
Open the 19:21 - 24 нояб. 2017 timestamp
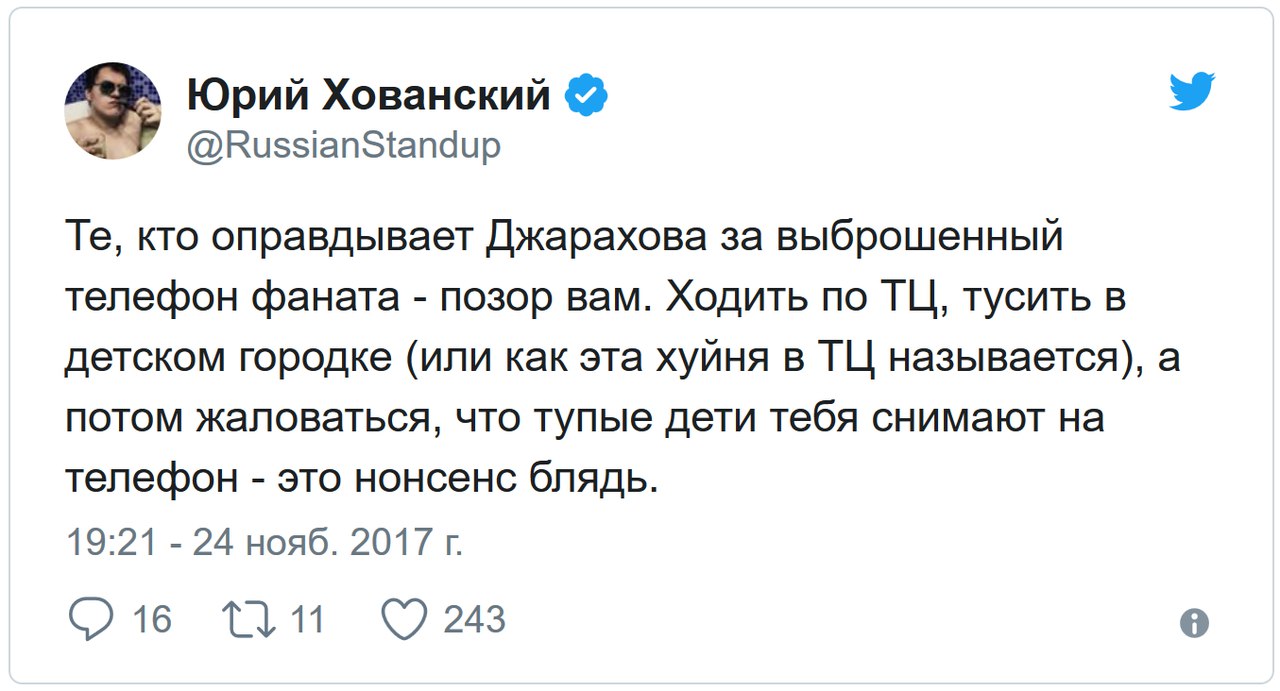click(x=264, y=542)
